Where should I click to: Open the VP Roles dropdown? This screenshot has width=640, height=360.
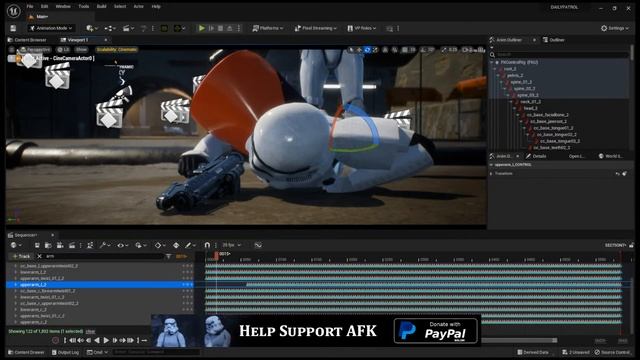point(362,28)
